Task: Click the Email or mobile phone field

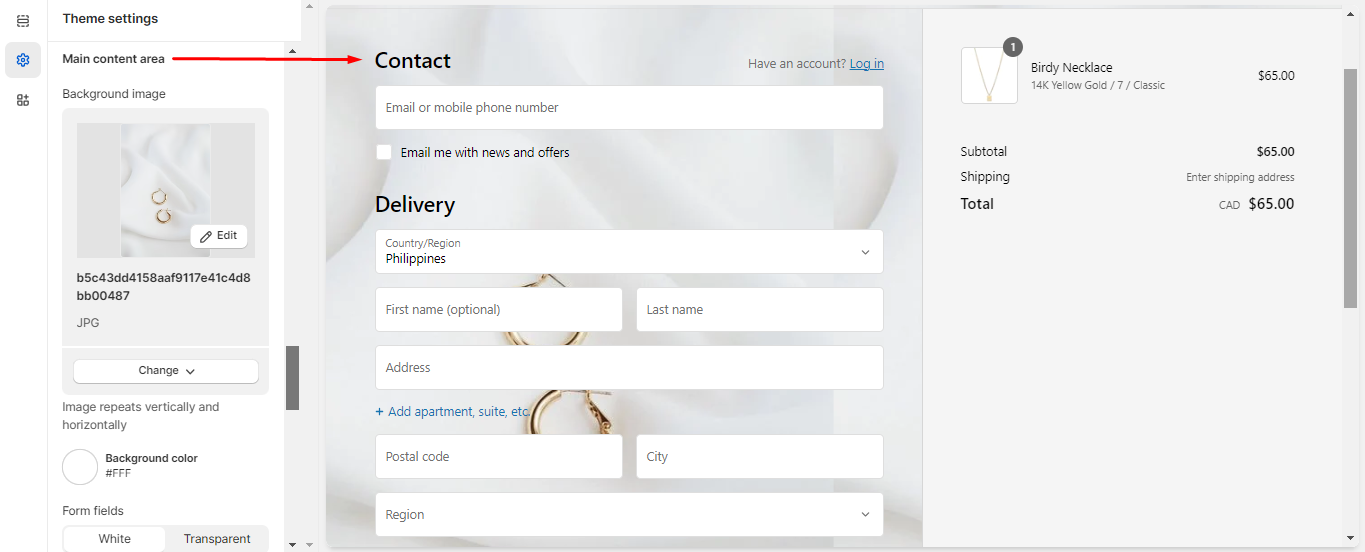Action: 629,108
